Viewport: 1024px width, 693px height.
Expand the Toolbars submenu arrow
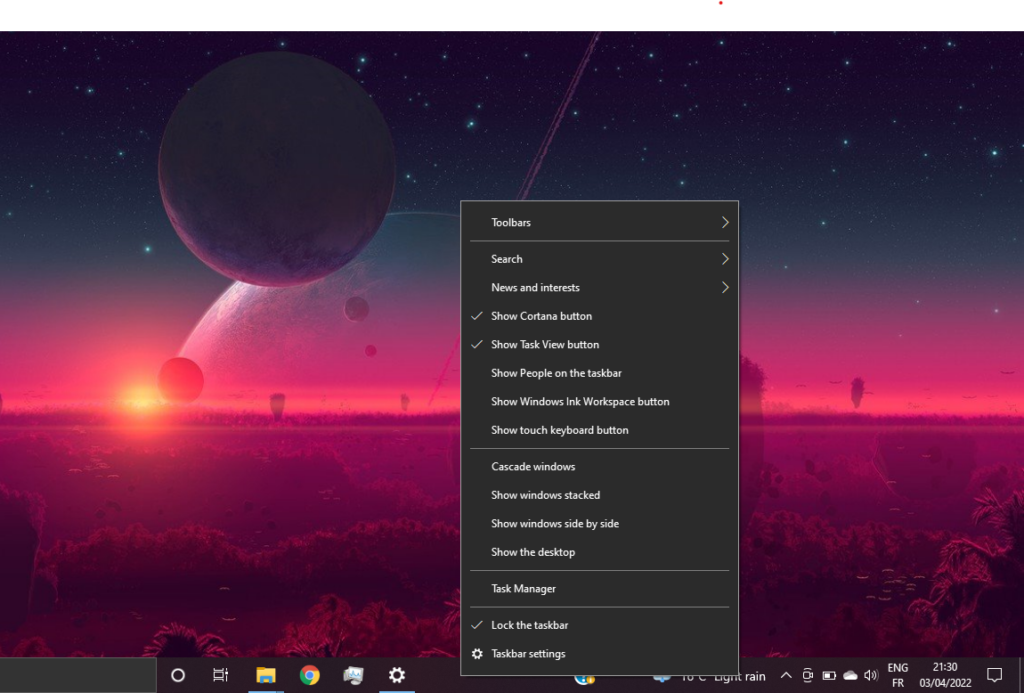[x=725, y=223]
